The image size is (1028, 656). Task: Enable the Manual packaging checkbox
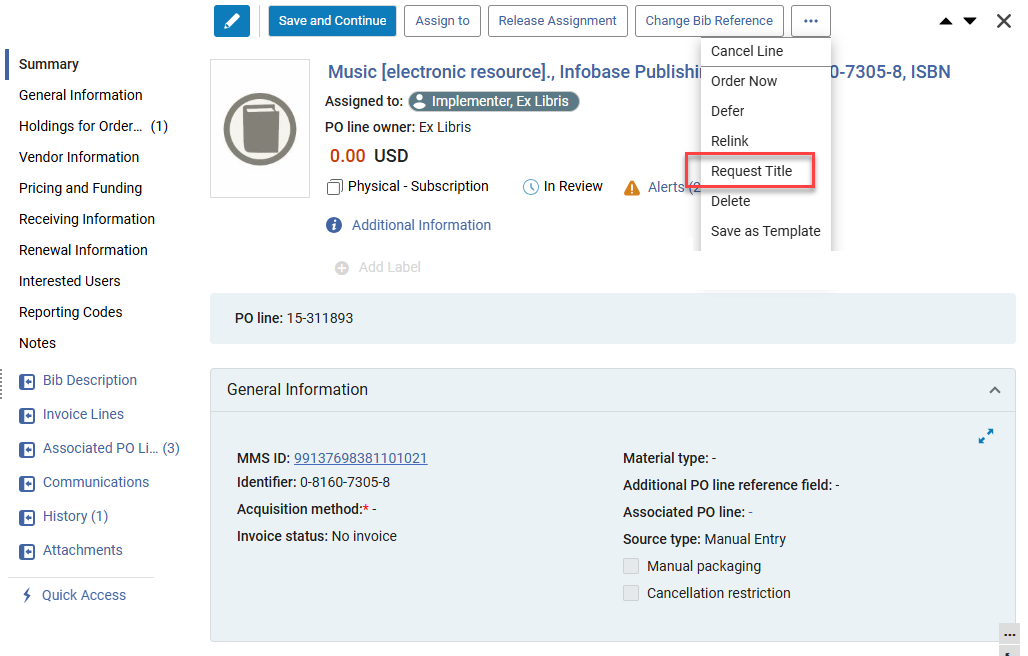click(631, 566)
